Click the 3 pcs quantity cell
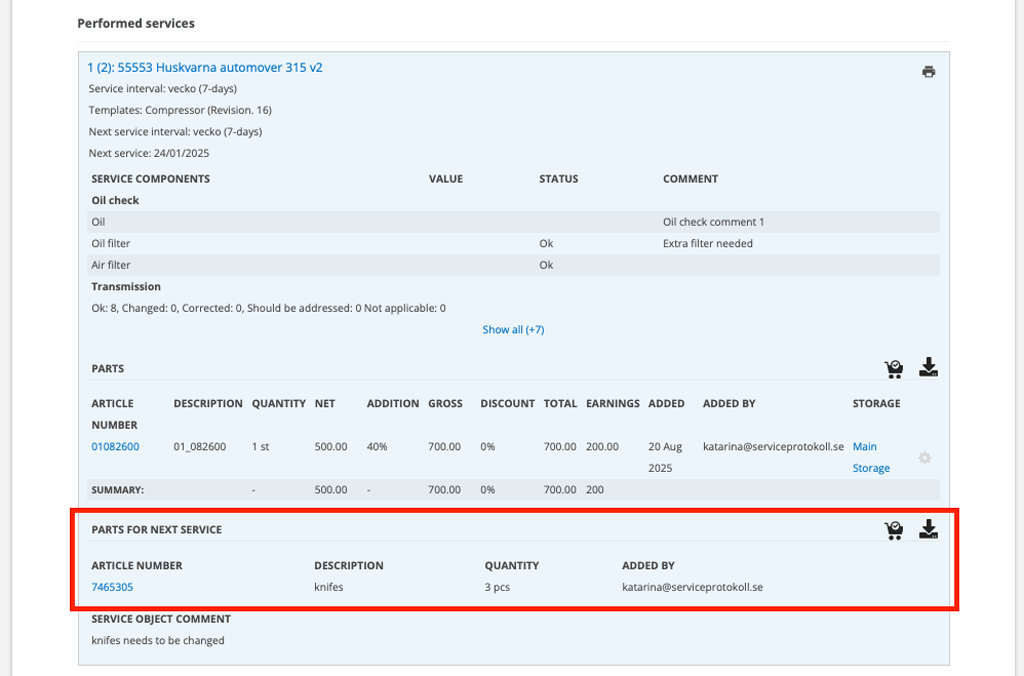 pyautogui.click(x=497, y=587)
